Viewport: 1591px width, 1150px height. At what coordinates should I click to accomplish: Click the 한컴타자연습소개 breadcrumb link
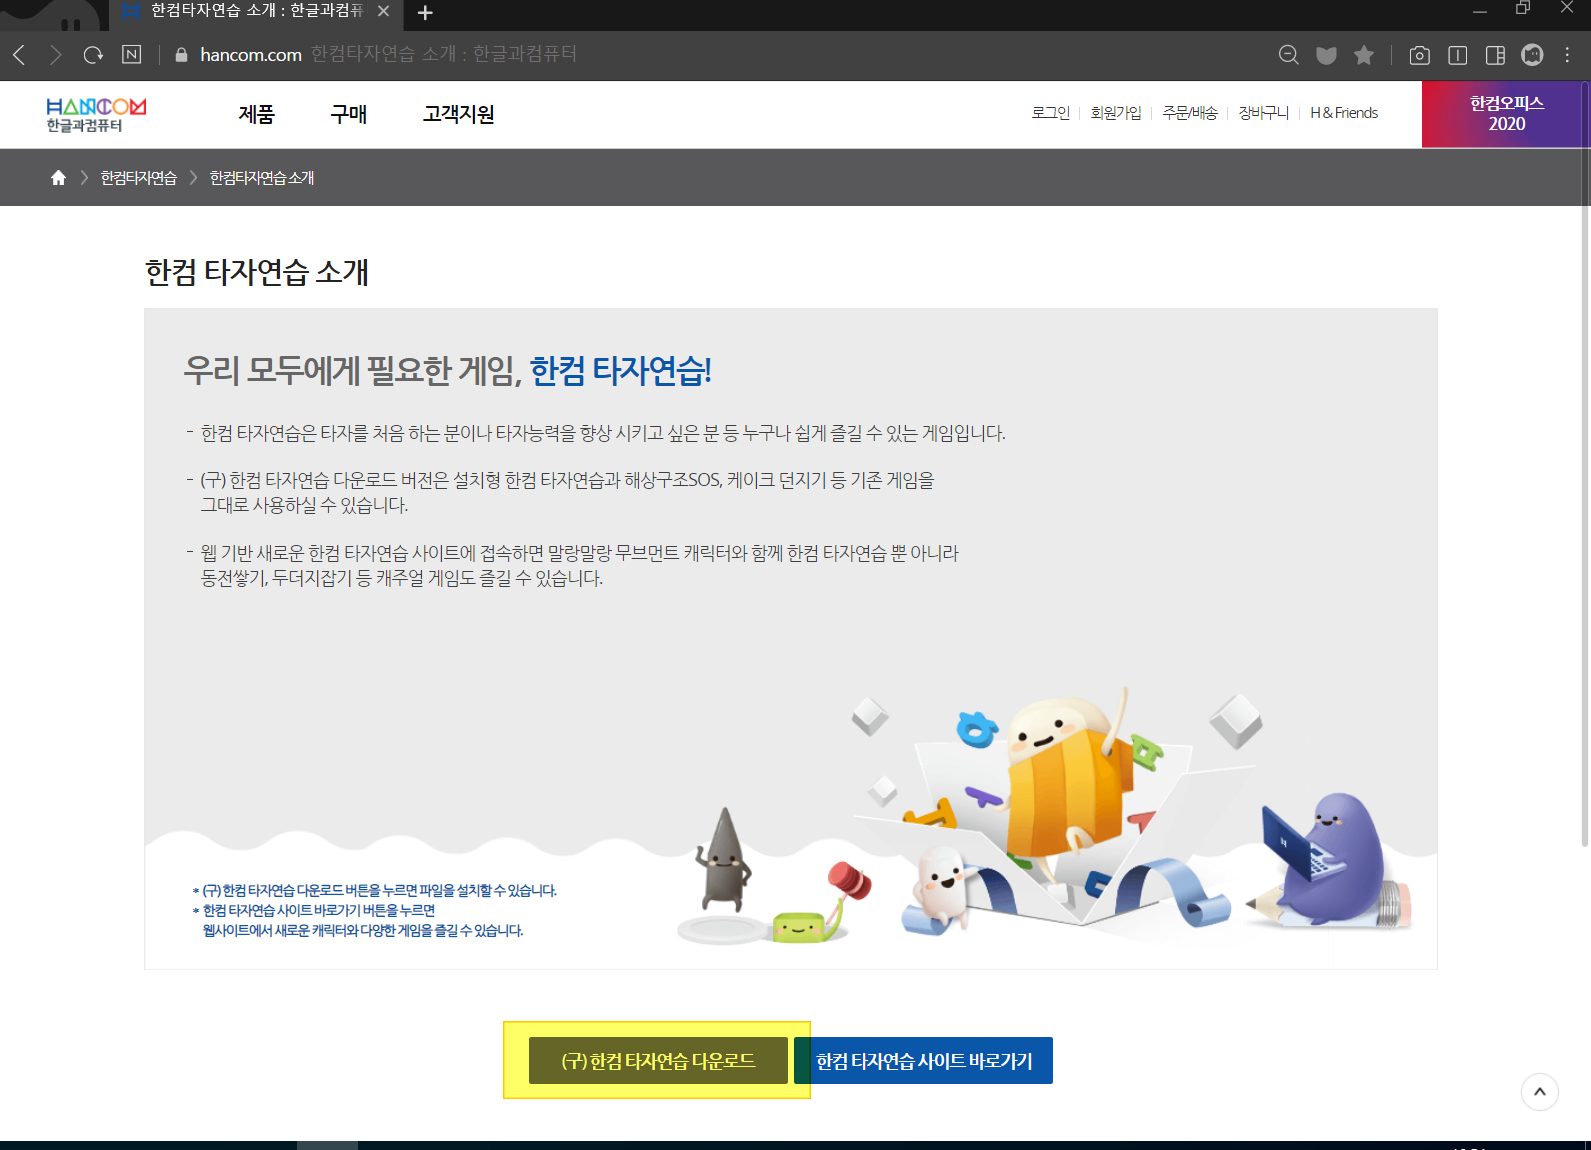tap(262, 178)
